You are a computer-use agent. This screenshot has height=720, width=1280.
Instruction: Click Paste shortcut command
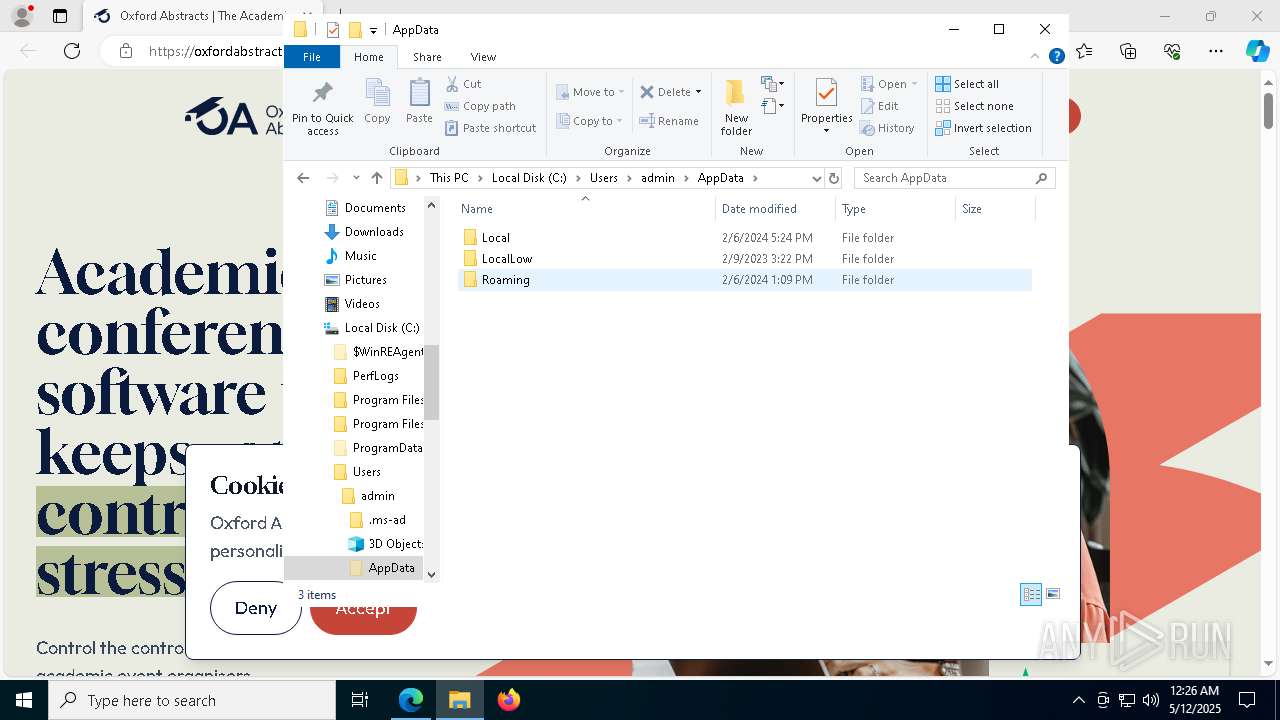[491, 128]
